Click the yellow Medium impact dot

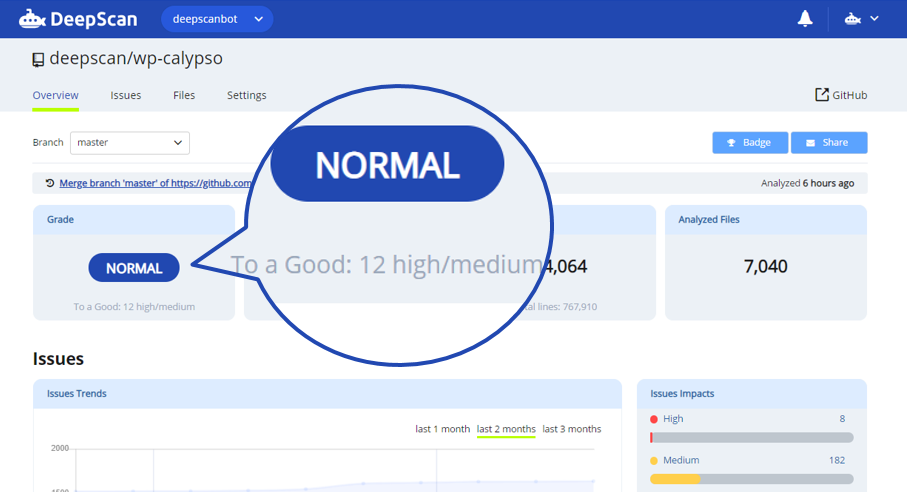click(654, 461)
